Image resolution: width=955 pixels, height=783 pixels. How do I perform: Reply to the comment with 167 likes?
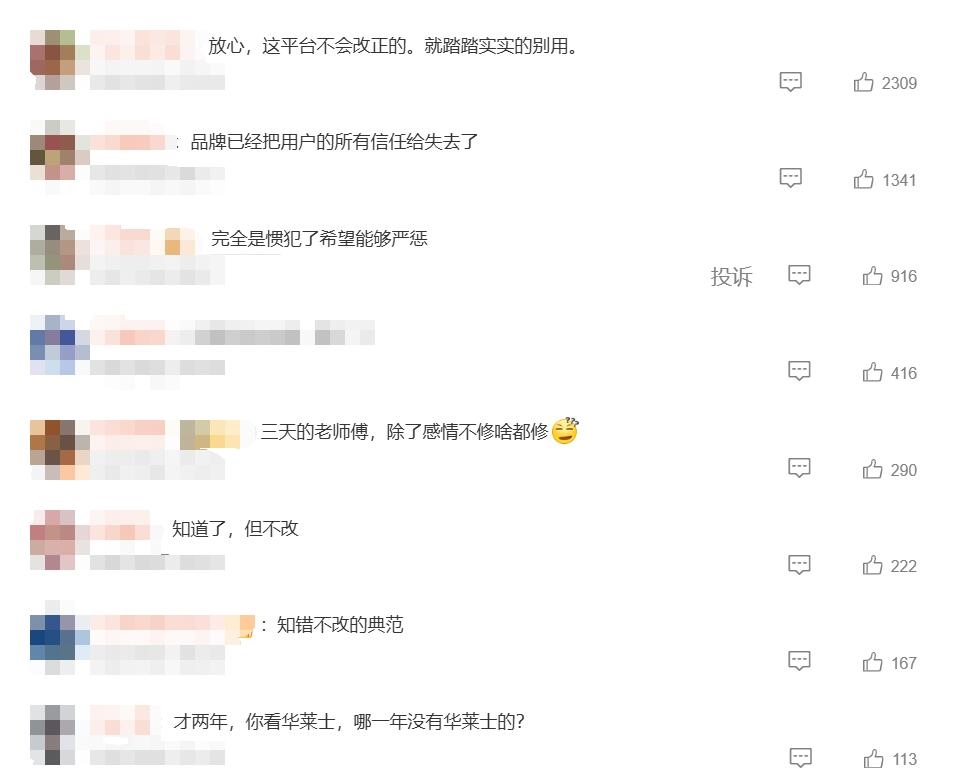coord(799,661)
